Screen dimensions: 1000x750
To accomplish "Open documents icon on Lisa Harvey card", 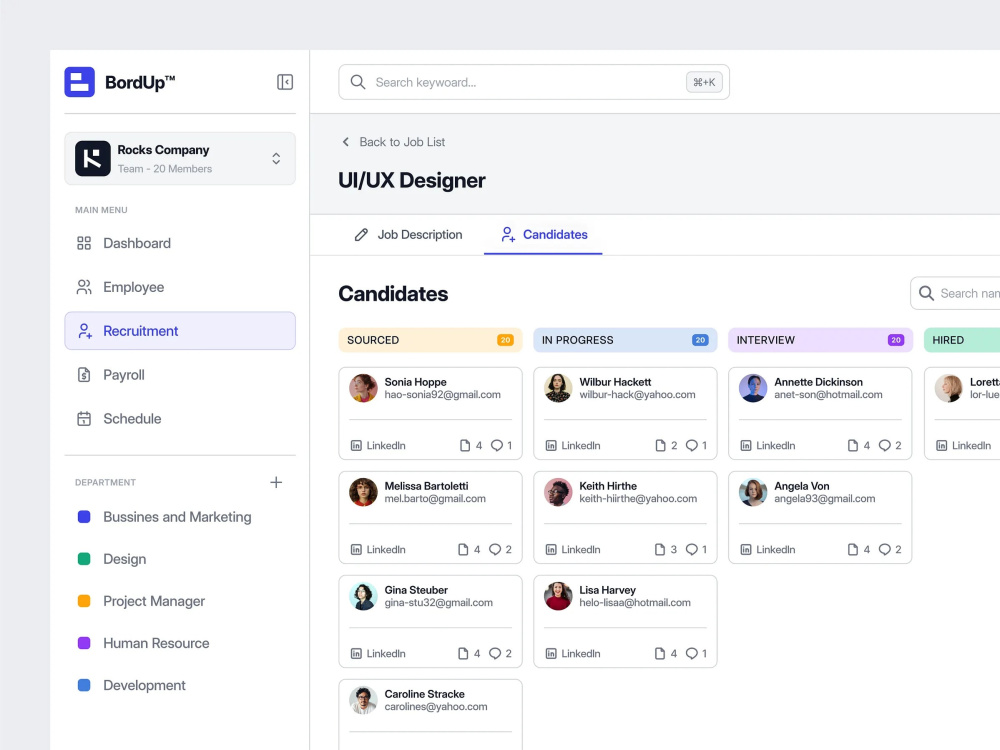I will tap(660, 653).
